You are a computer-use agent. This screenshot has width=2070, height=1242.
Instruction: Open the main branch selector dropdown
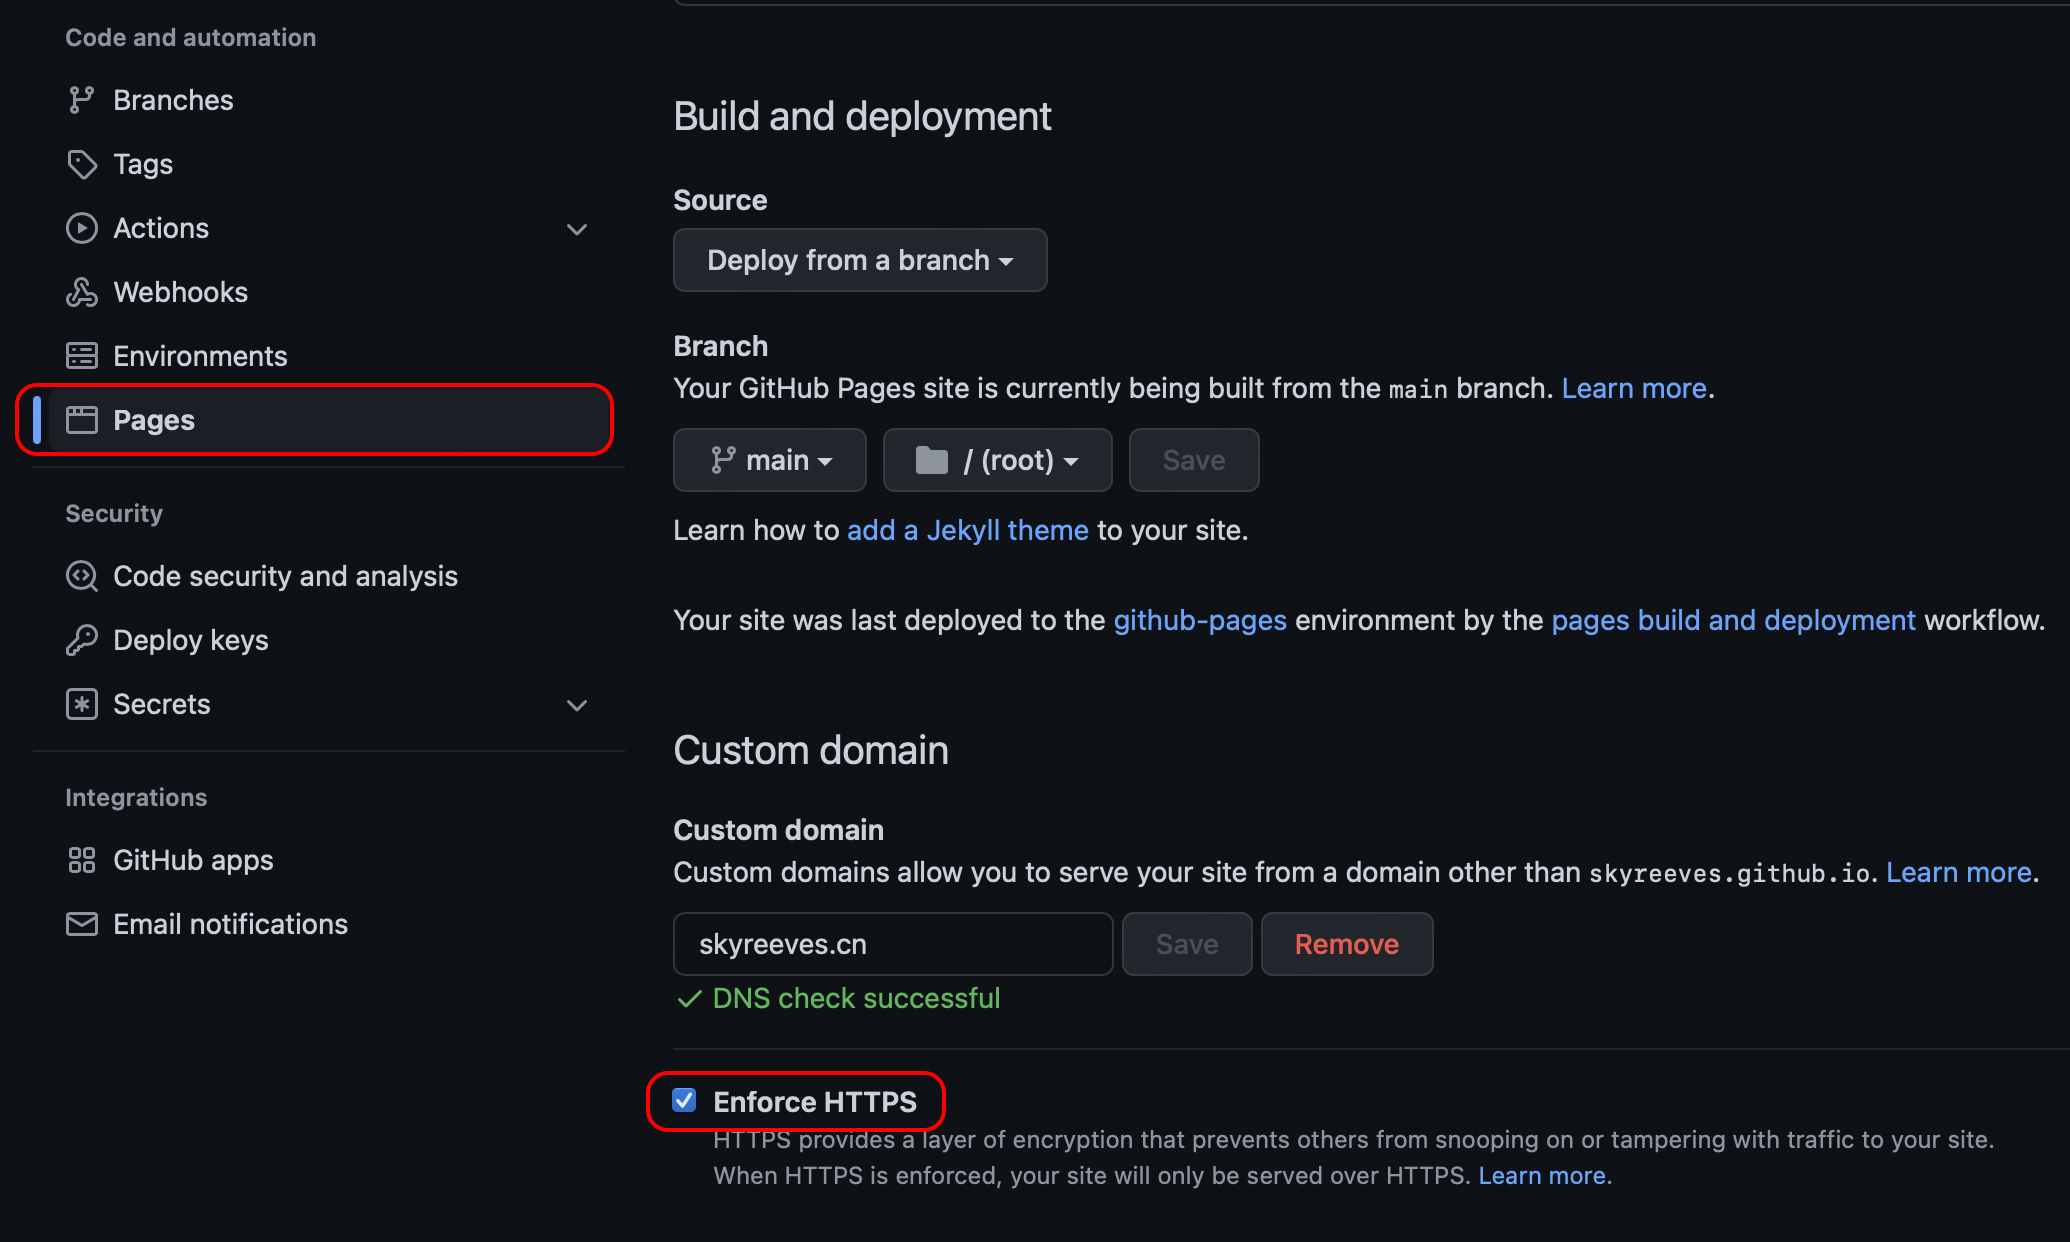coord(770,460)
